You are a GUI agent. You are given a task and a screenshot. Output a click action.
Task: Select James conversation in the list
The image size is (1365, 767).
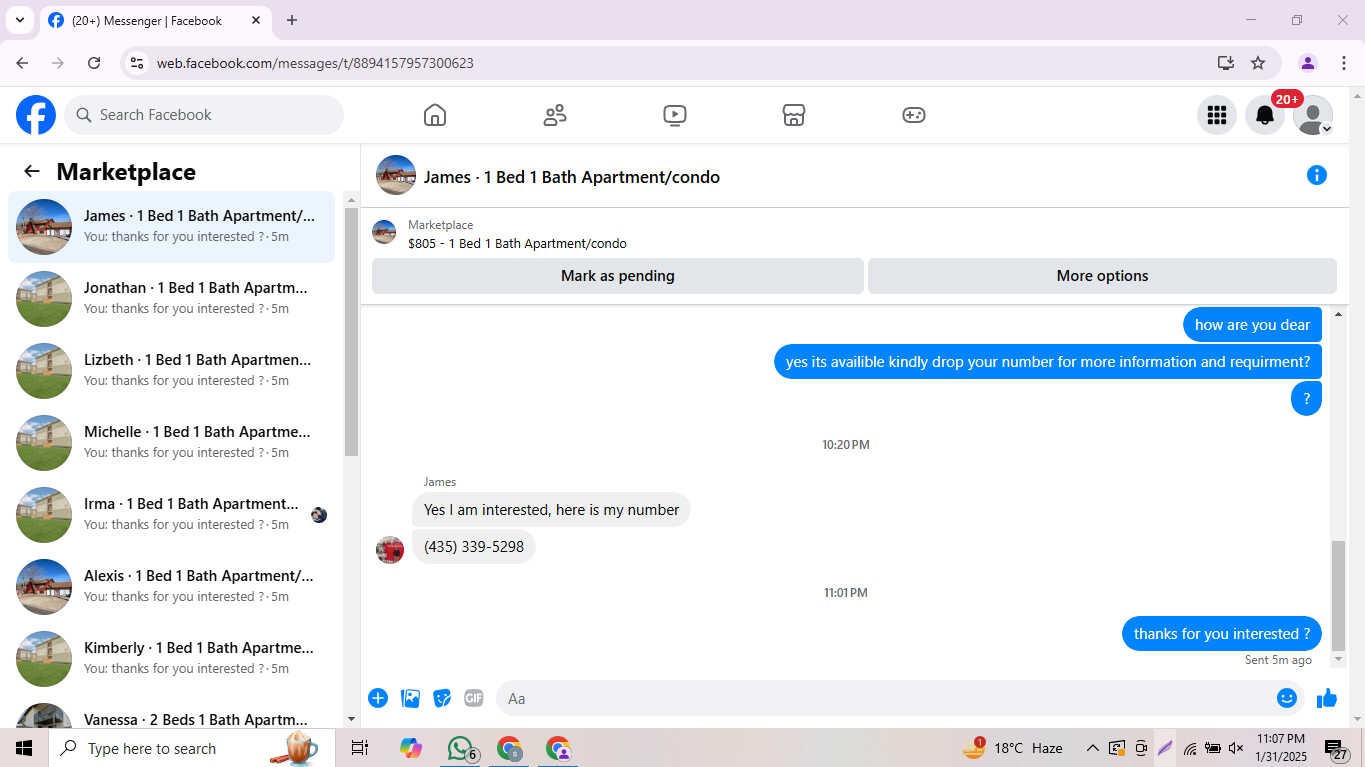coord(172,227)
